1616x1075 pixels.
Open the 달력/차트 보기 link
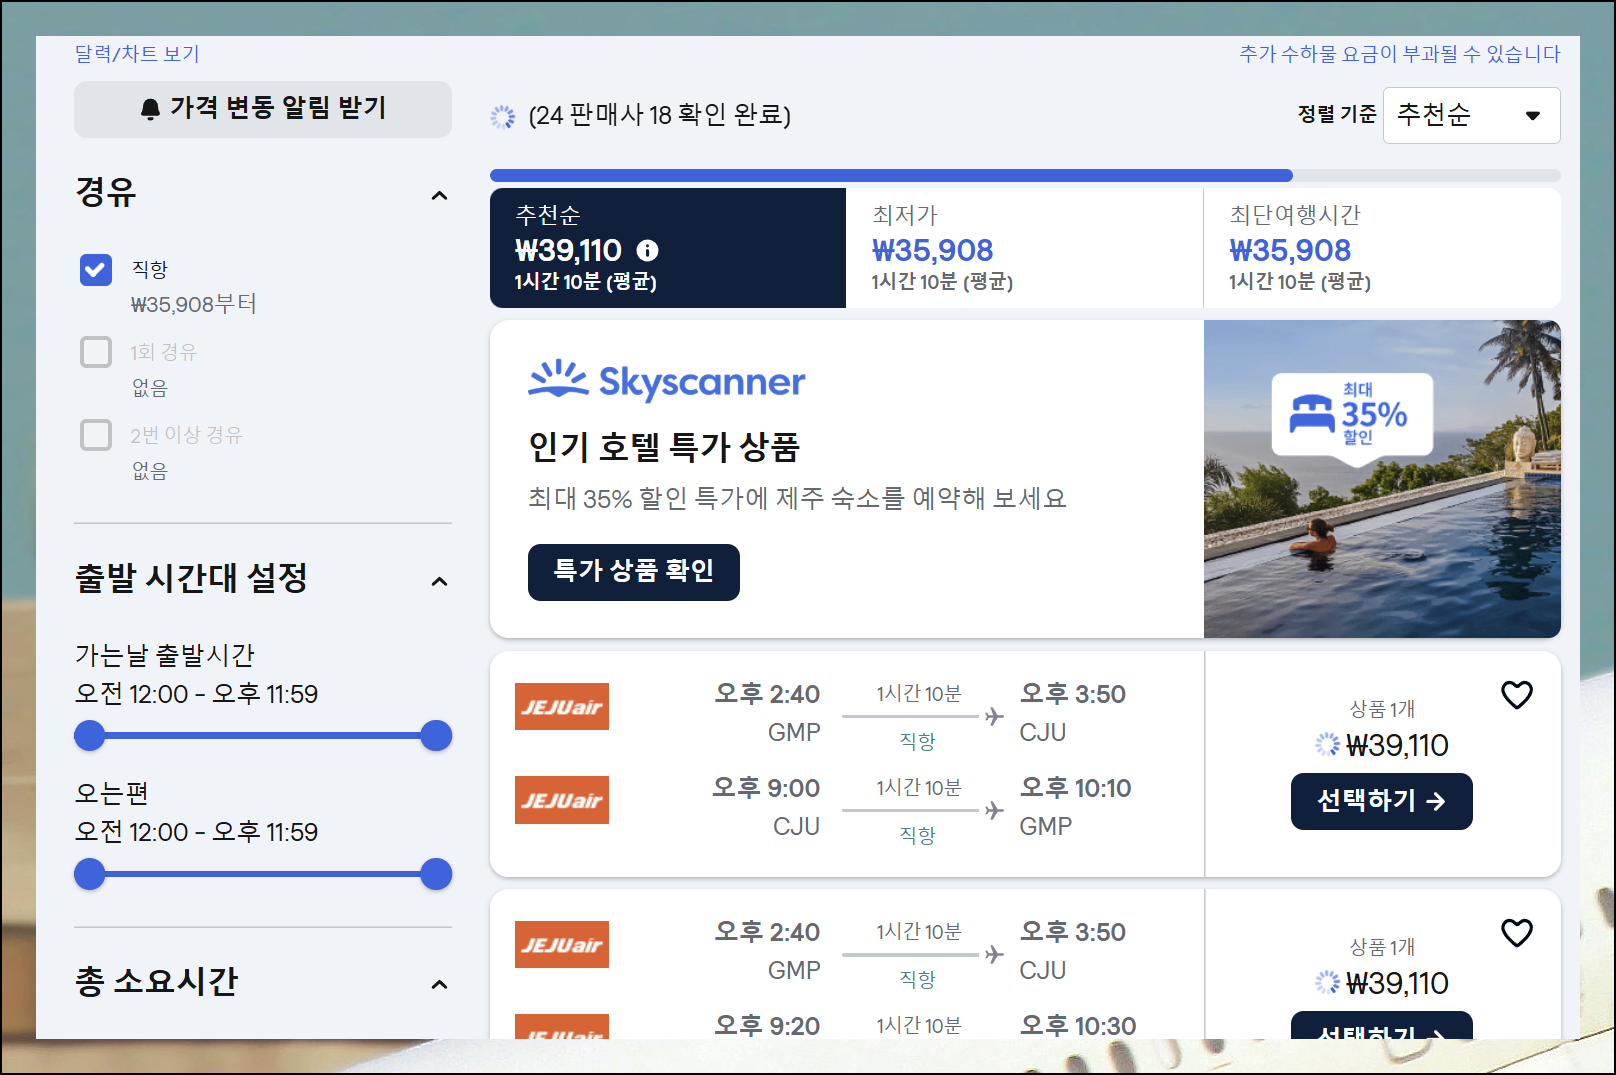pos(137,54)
